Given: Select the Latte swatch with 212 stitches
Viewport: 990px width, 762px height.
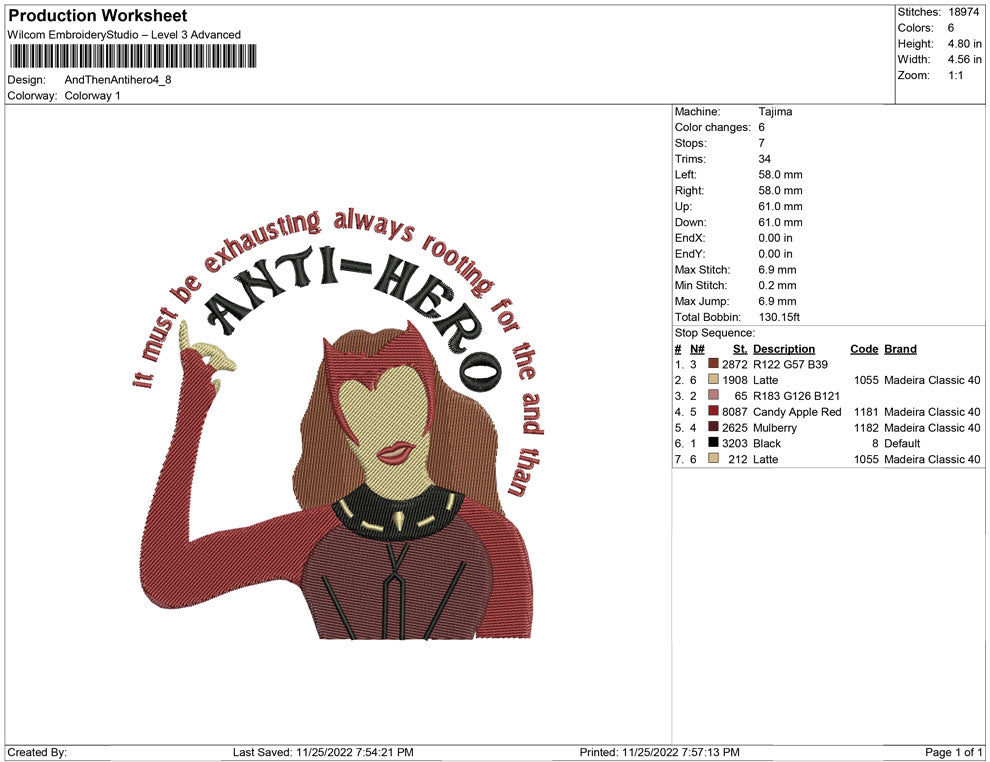Looking at the screenshot, I should coord(713,459).
